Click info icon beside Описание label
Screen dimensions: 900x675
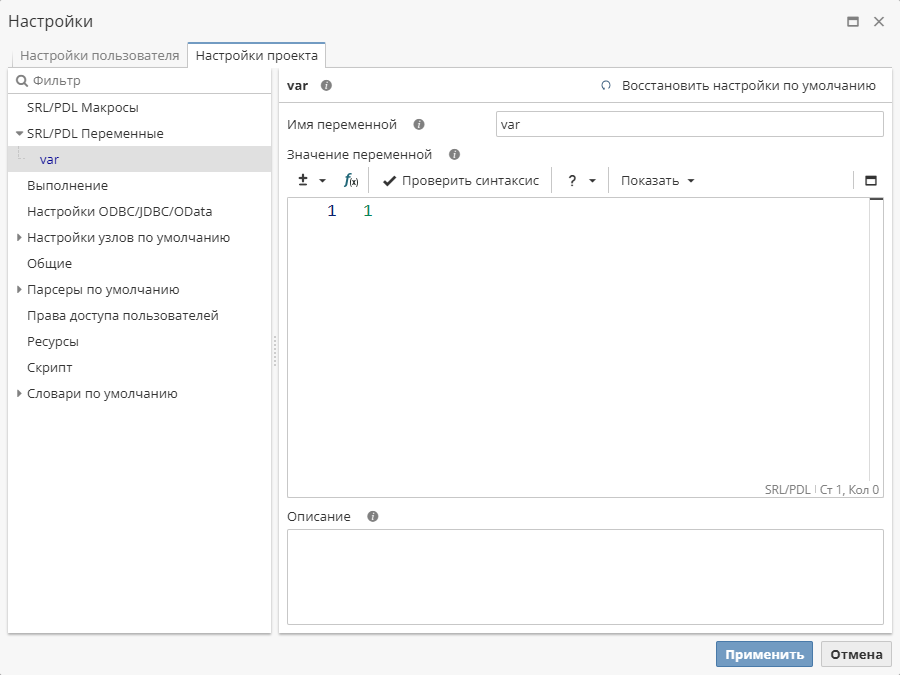(373, 517)
